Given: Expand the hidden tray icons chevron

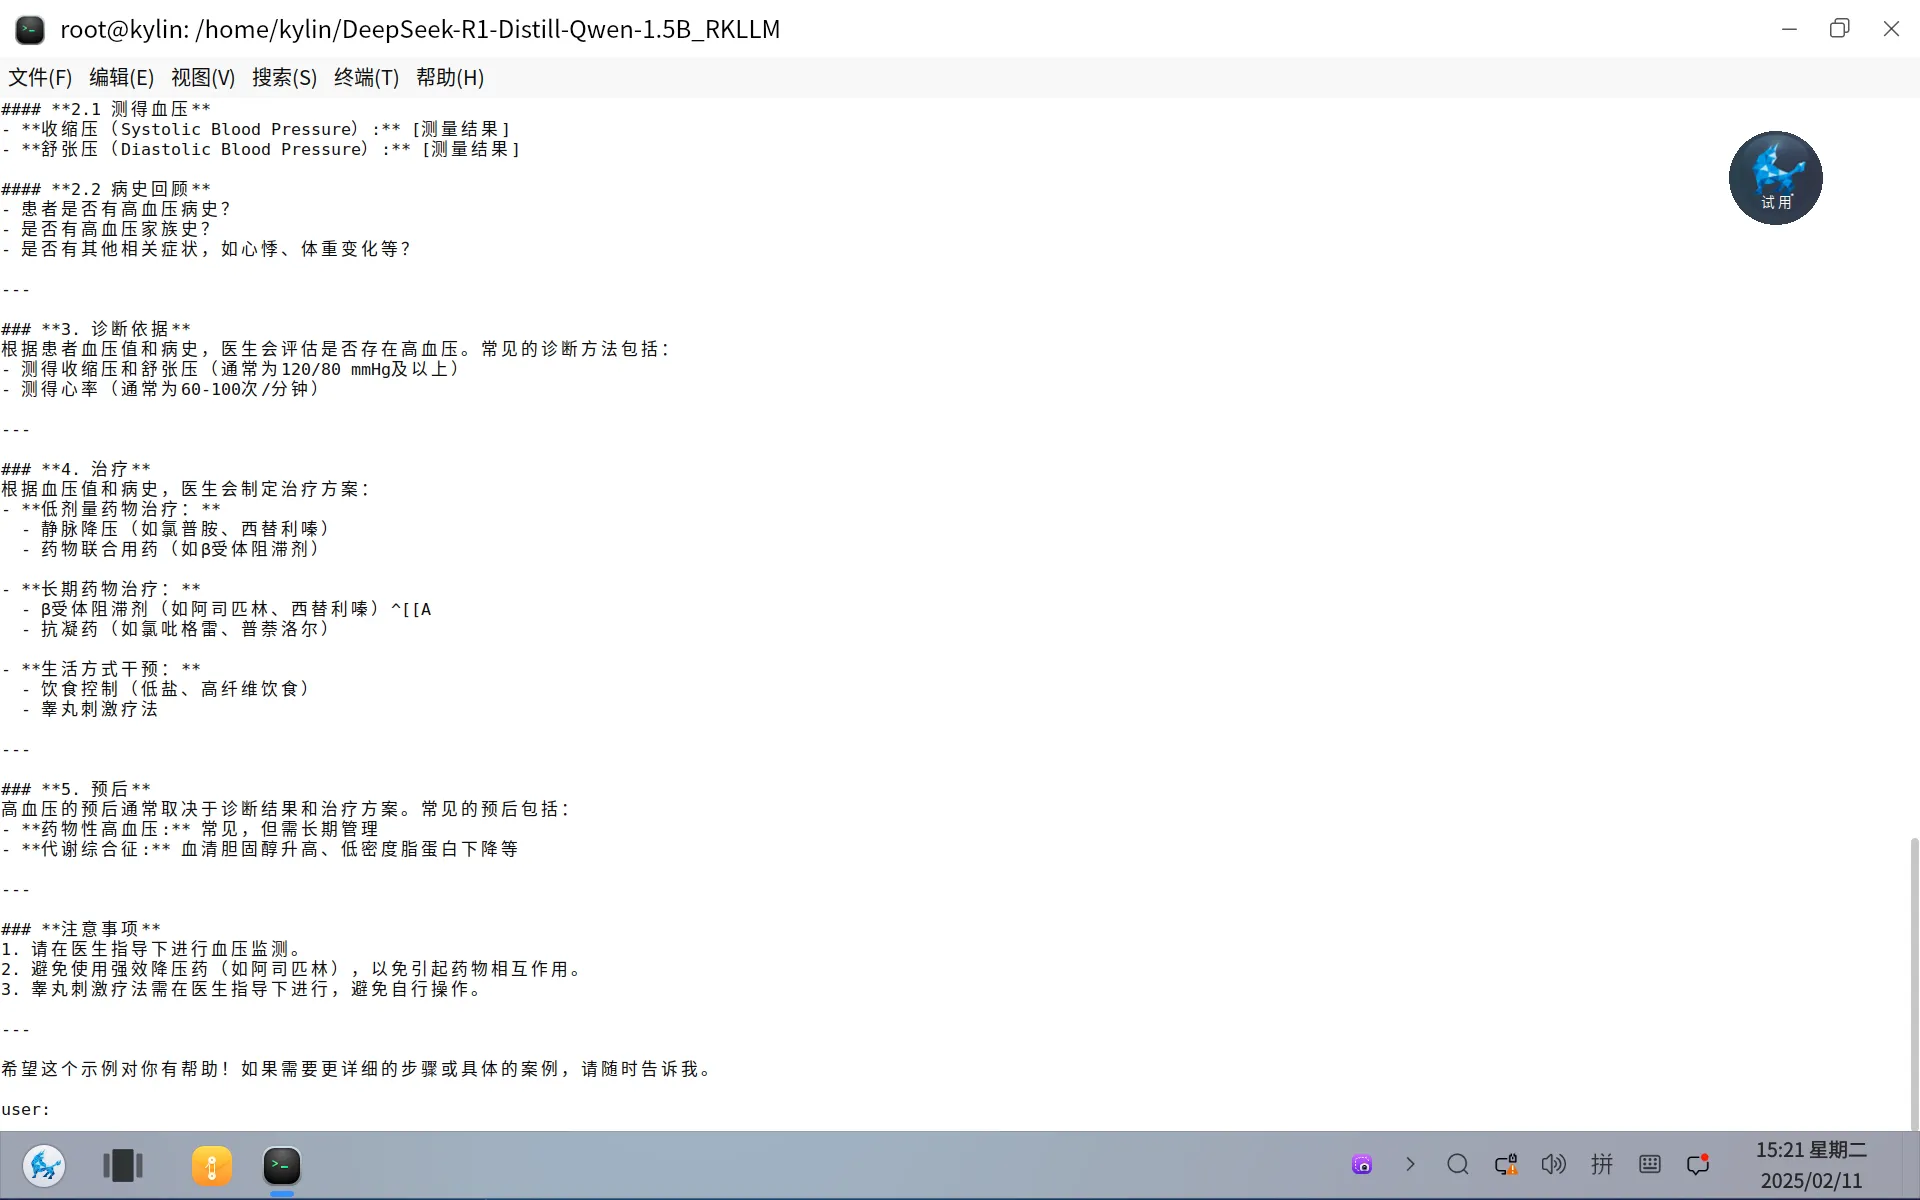Looking at the screenshot, I should click(1410, 1164).
